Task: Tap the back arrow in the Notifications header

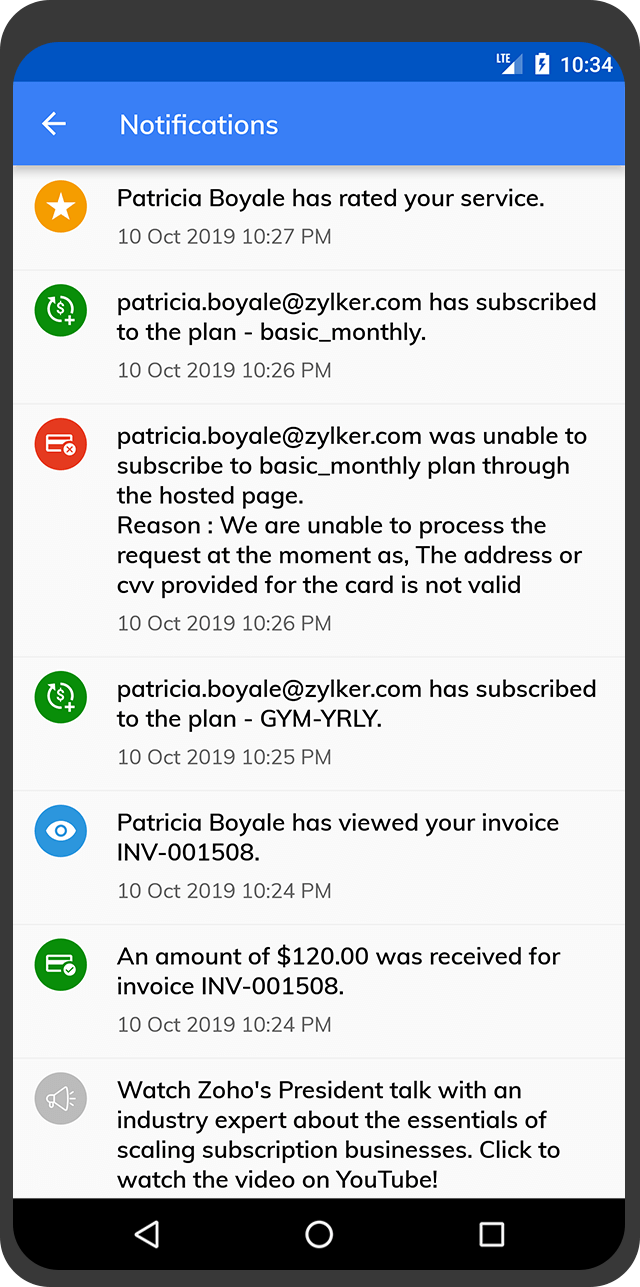Action: click(53, 124)
